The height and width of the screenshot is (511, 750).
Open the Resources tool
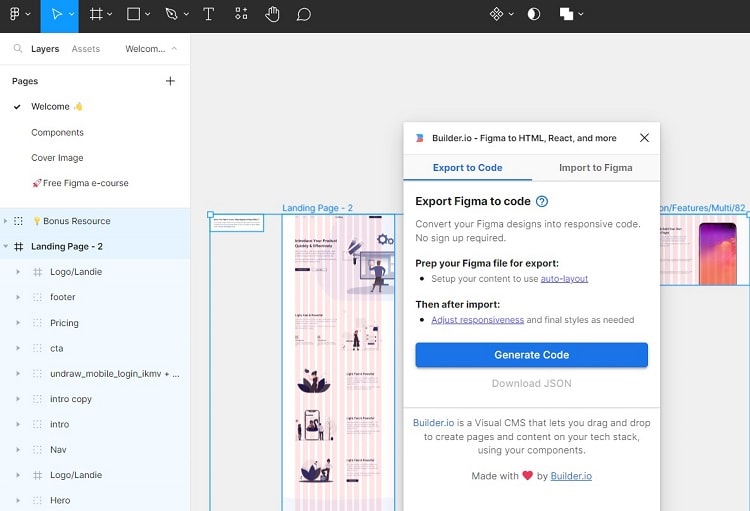click(x=241, y=14)
